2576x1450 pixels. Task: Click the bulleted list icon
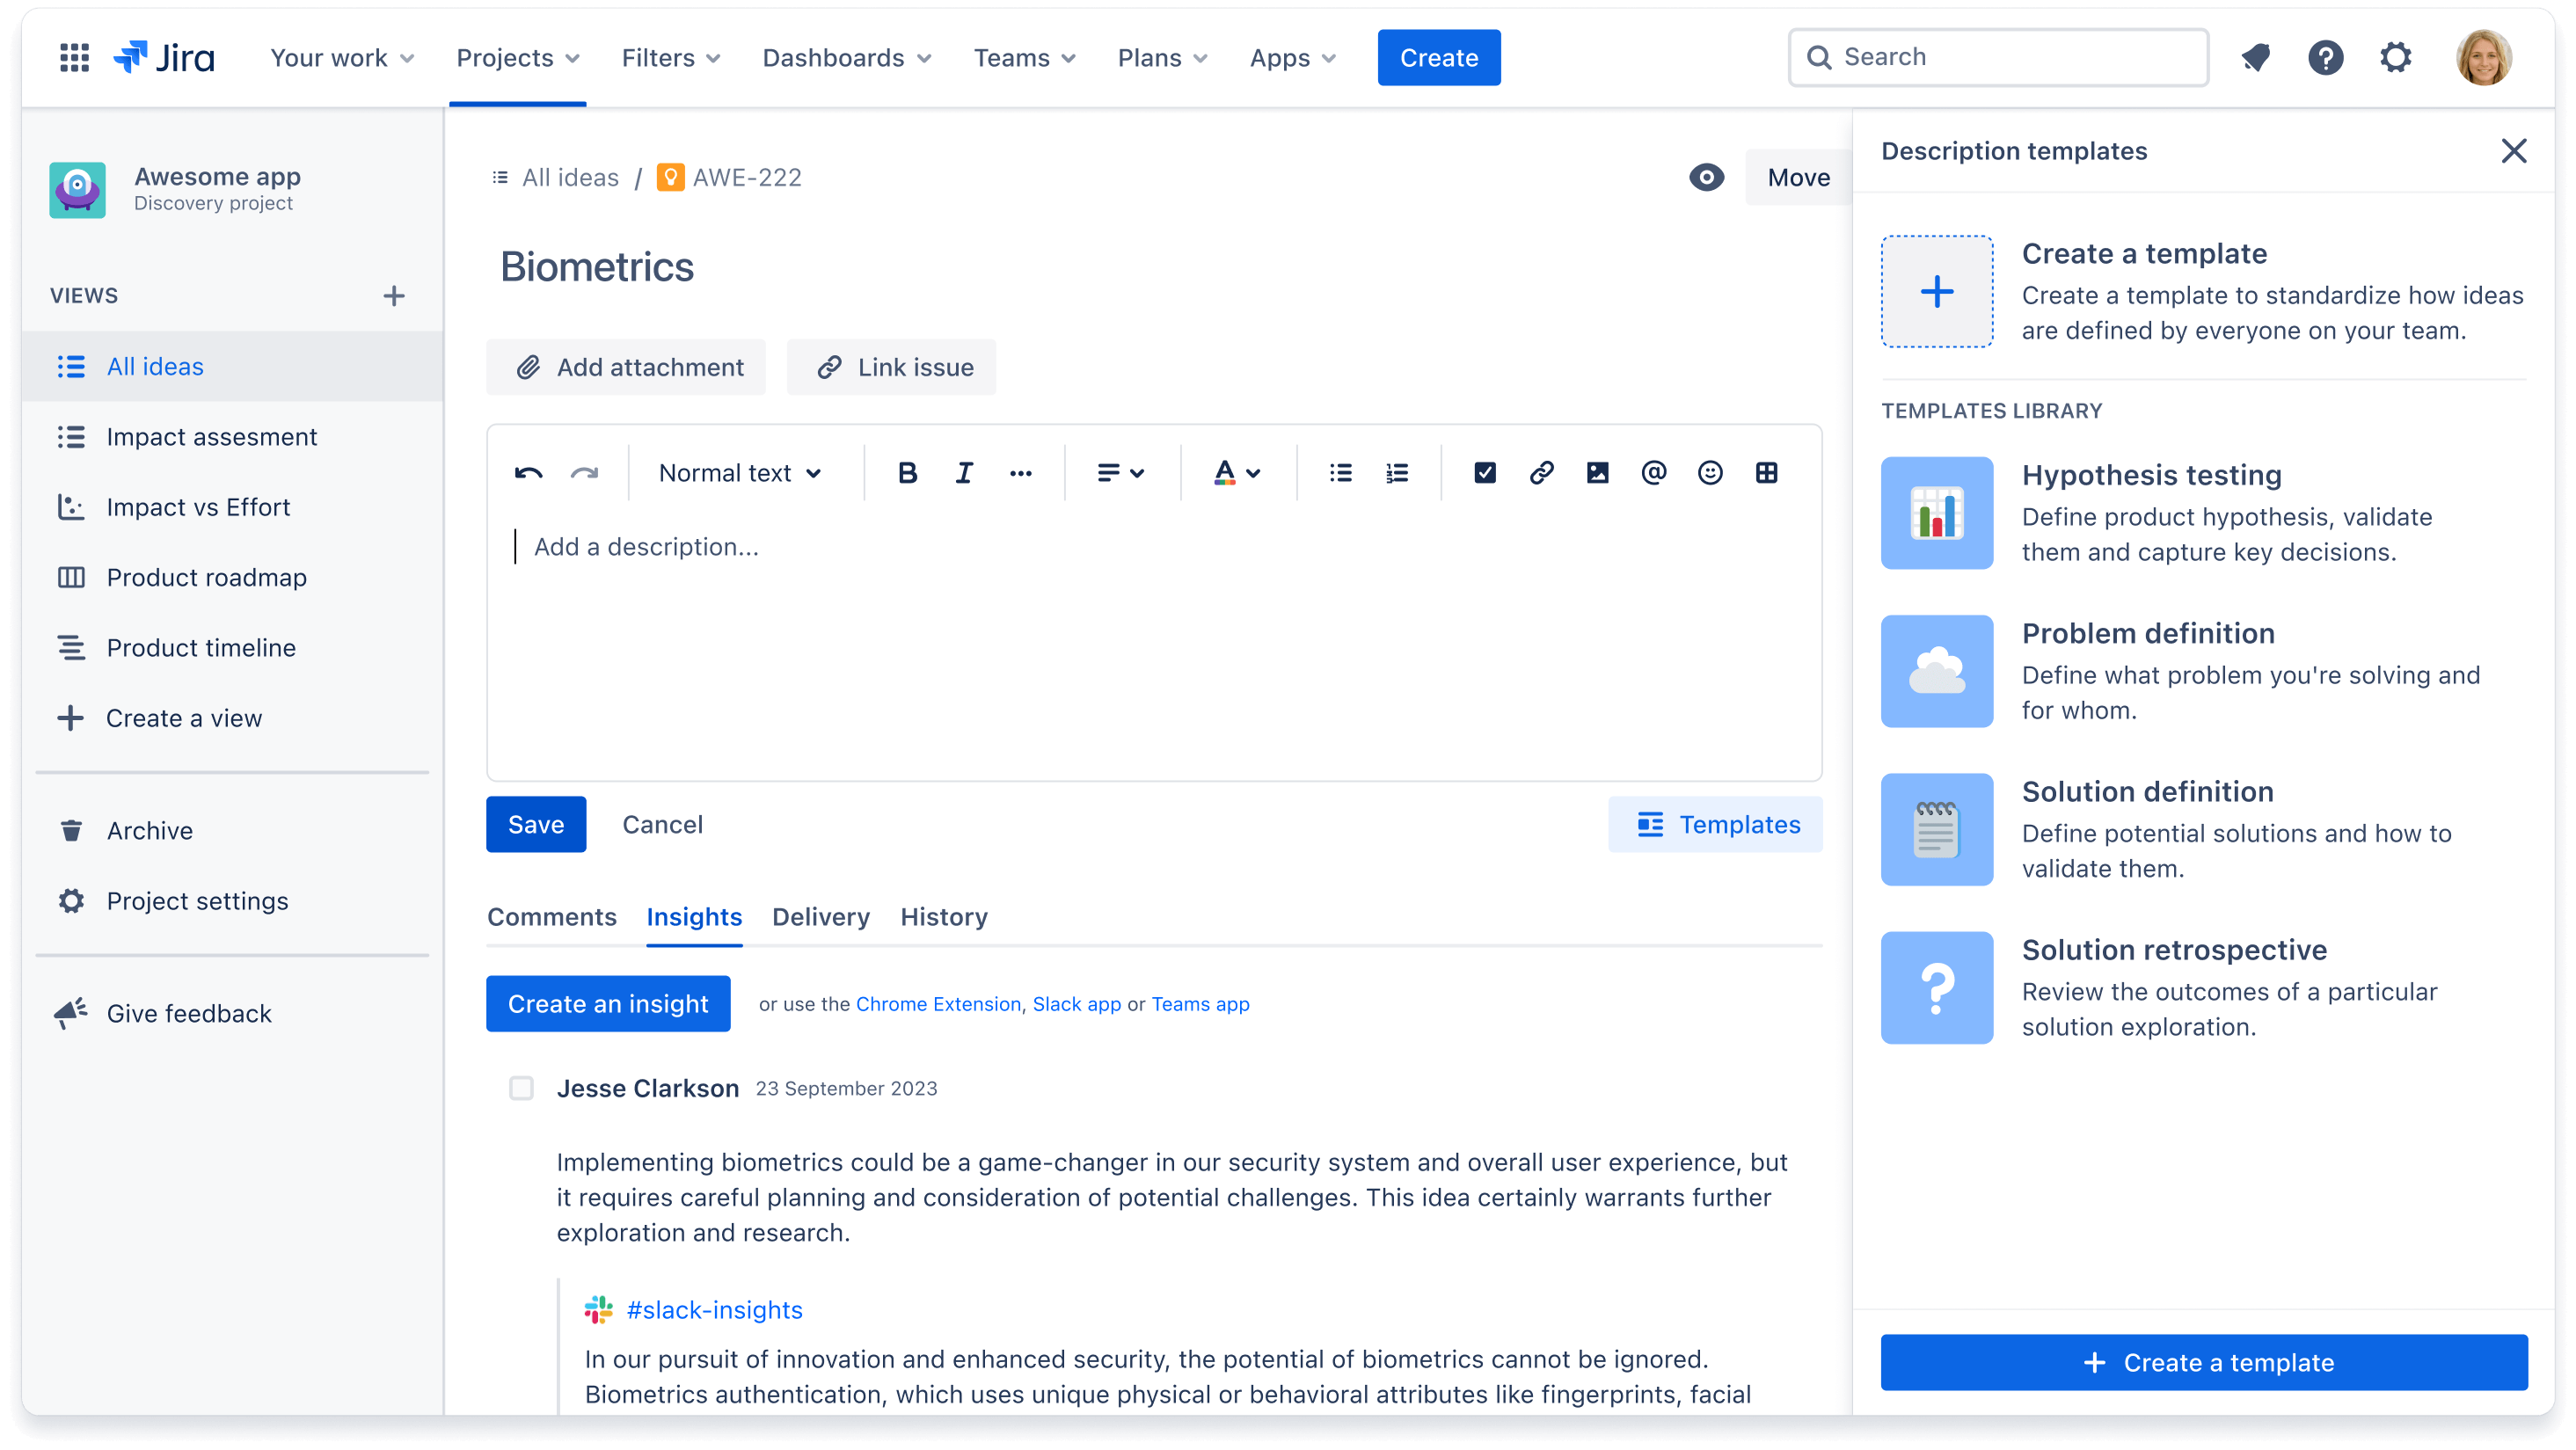pos(1341,472)
